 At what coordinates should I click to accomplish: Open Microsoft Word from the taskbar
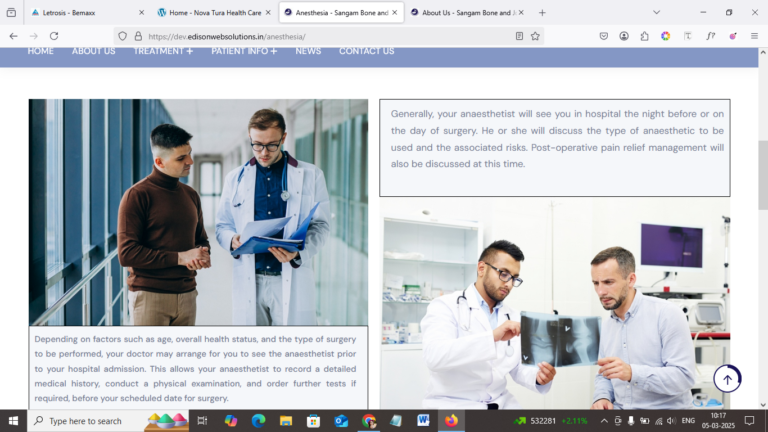click(423, 421)
